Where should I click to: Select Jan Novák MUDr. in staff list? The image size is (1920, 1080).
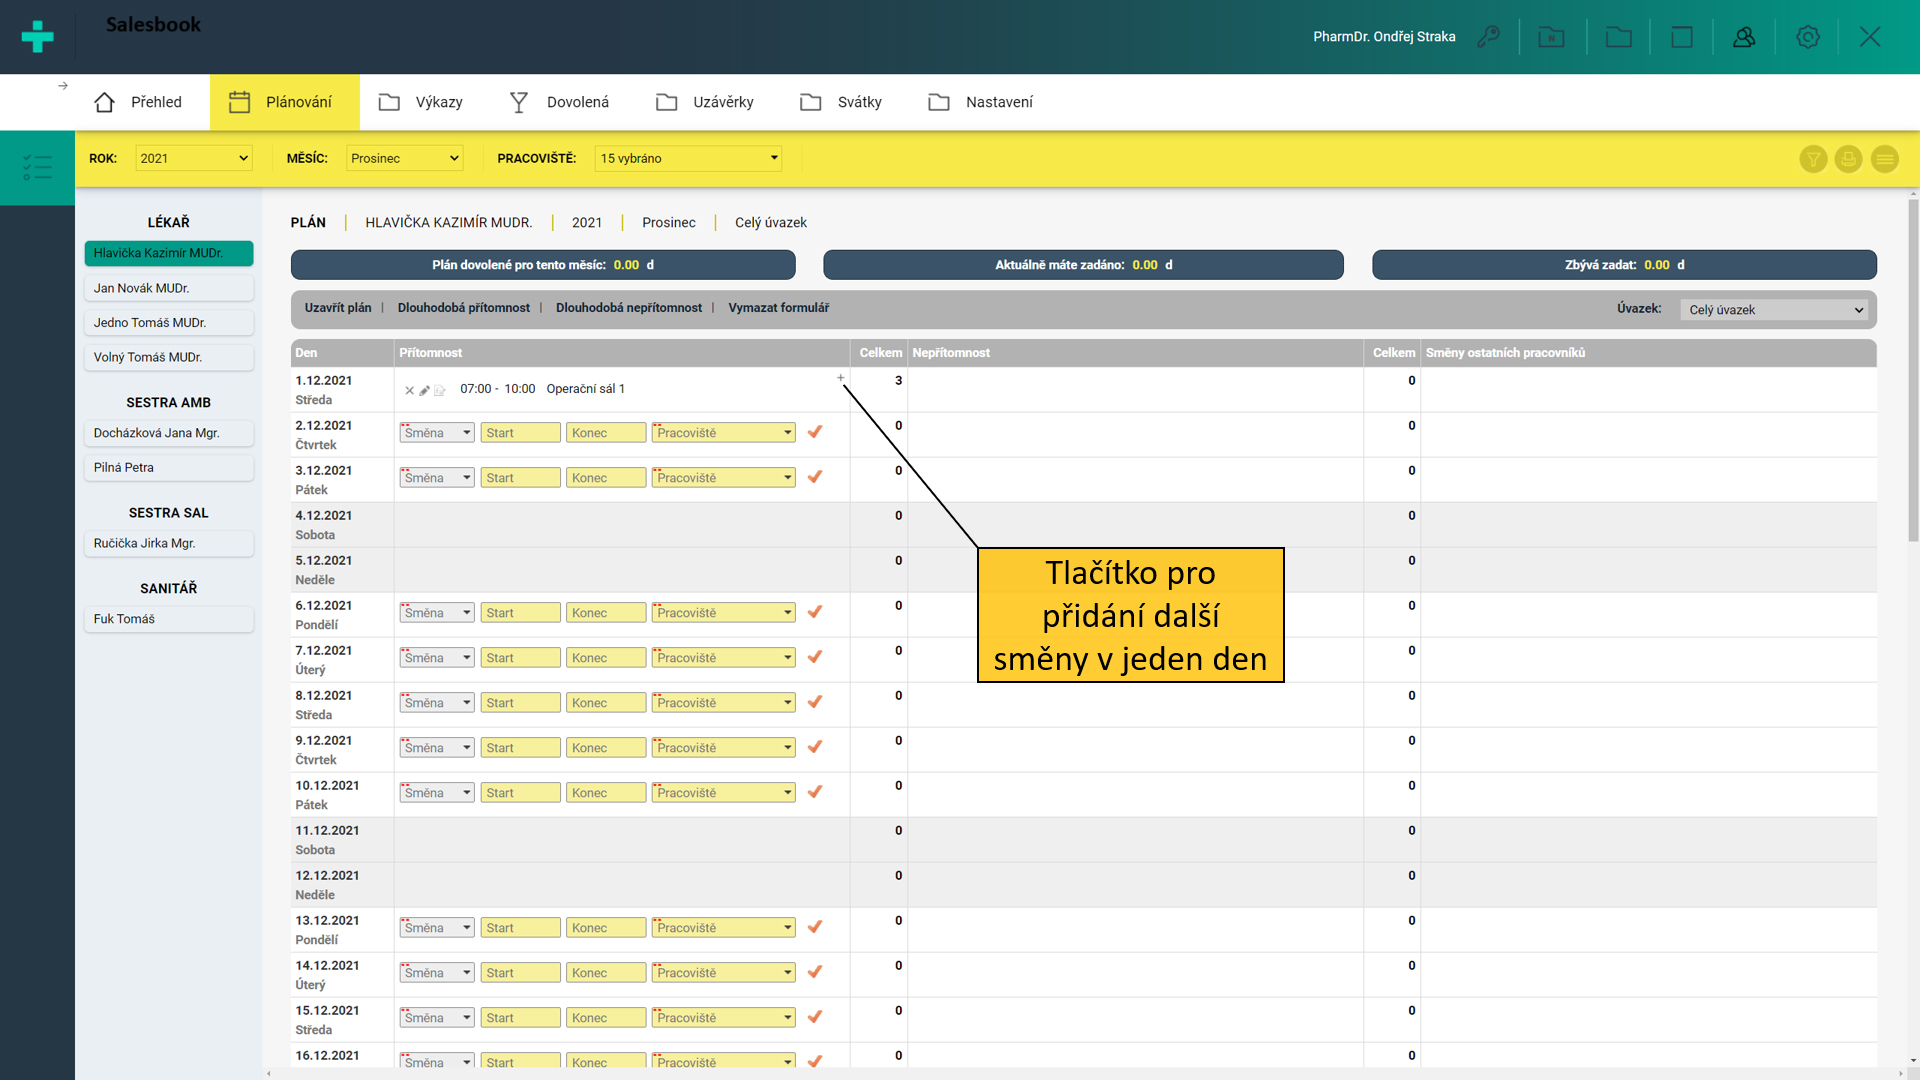coord(168,288)
